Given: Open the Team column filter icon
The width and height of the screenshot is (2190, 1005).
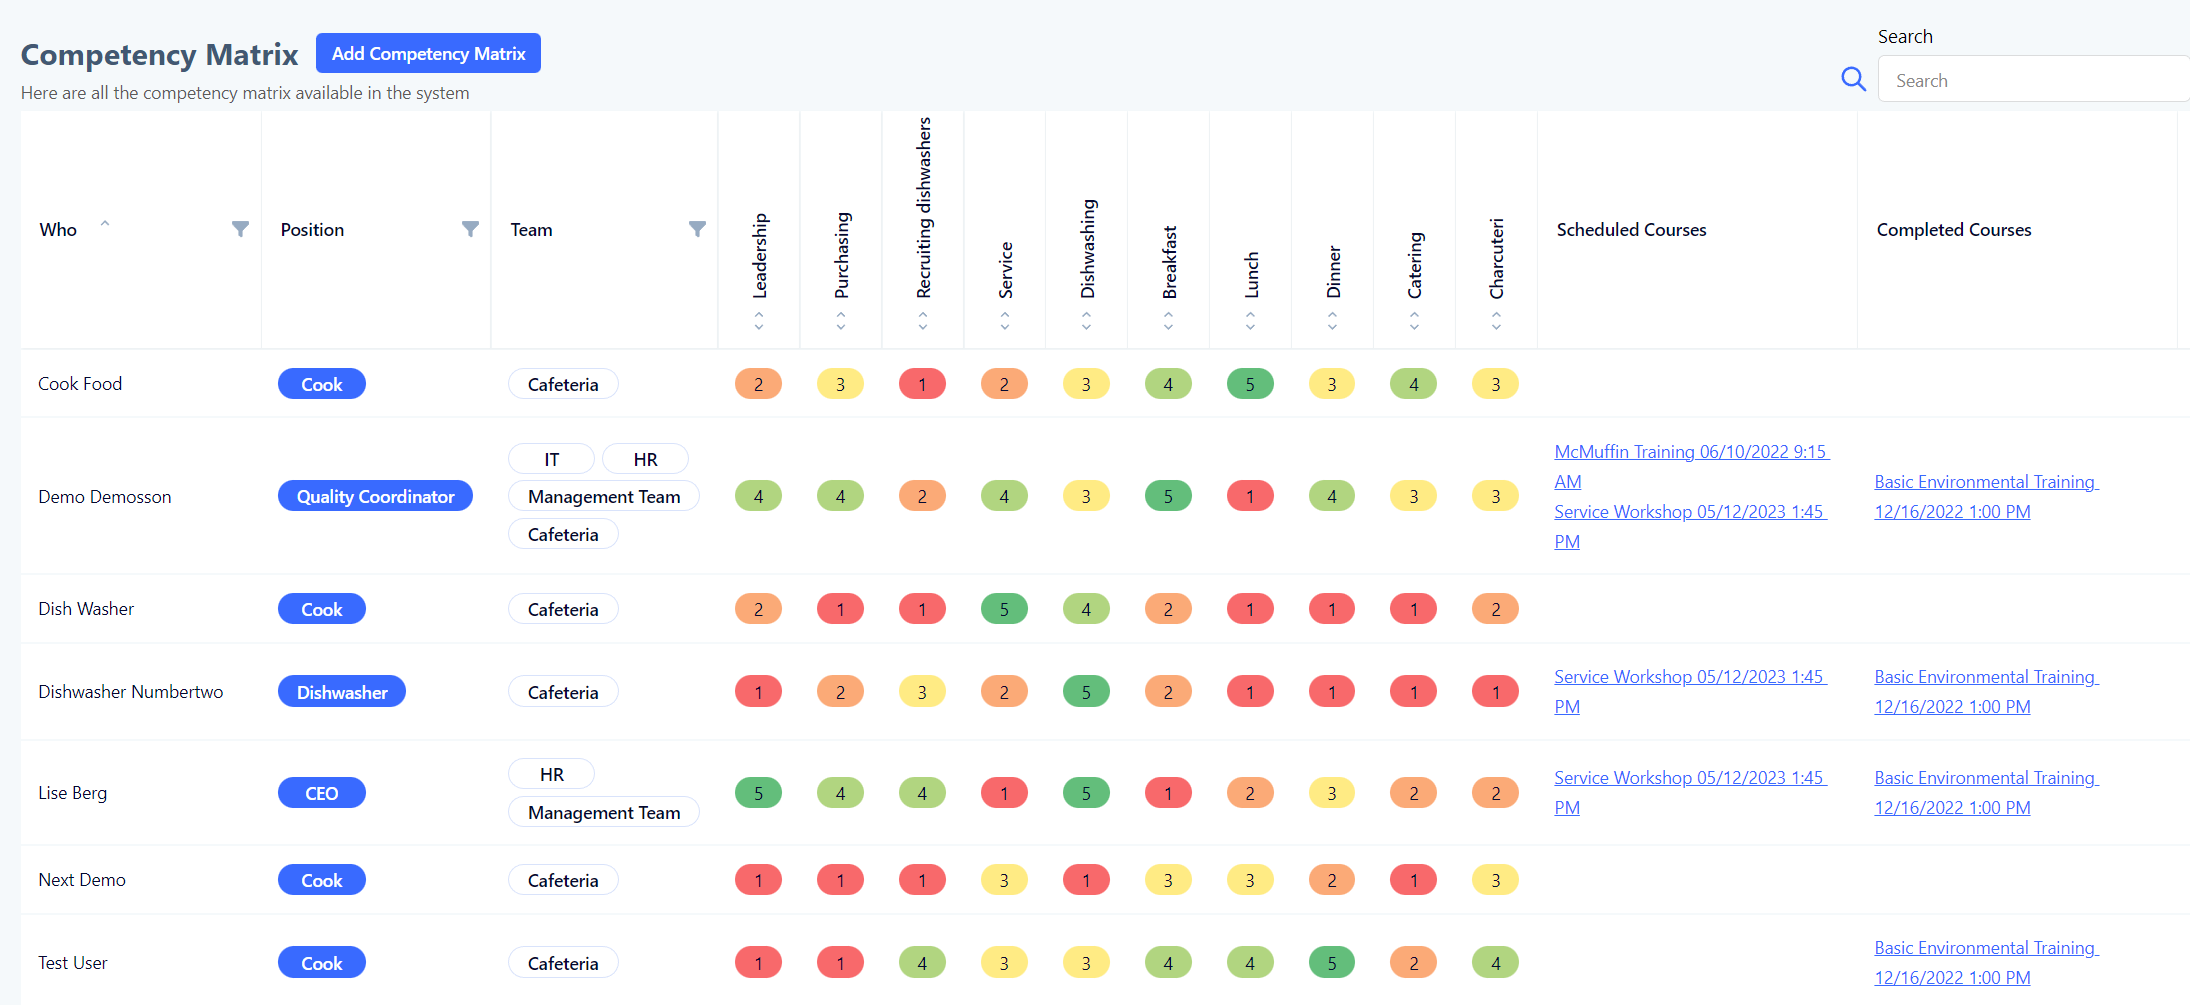Looking at the screenshot, I should point(697,229).
